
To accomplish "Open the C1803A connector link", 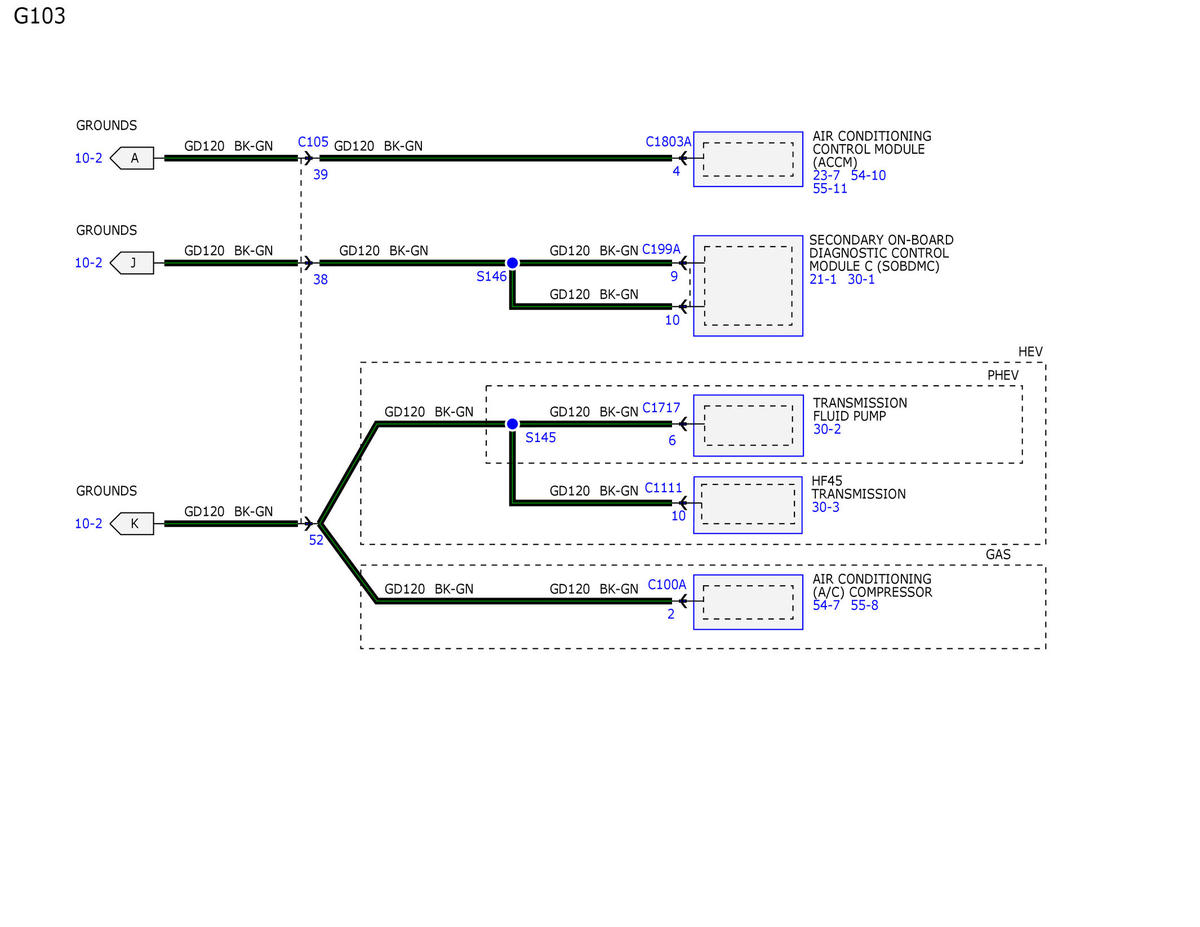I will pos(668,142).
